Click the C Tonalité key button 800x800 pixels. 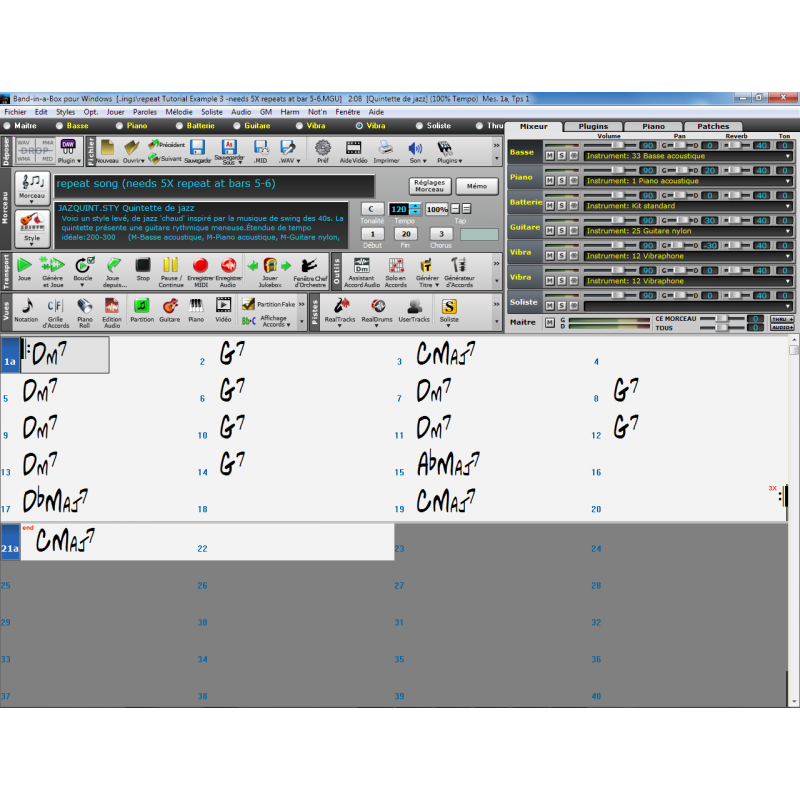[x=372, y=209]
